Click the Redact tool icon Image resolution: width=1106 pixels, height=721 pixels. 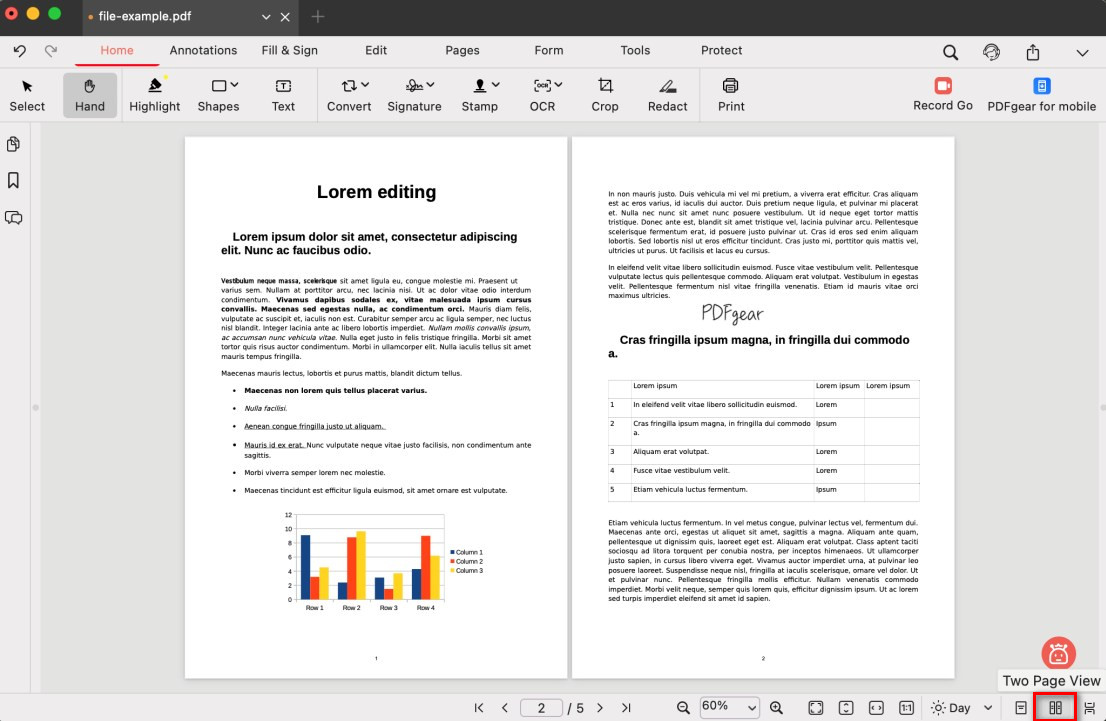(667, 87)
